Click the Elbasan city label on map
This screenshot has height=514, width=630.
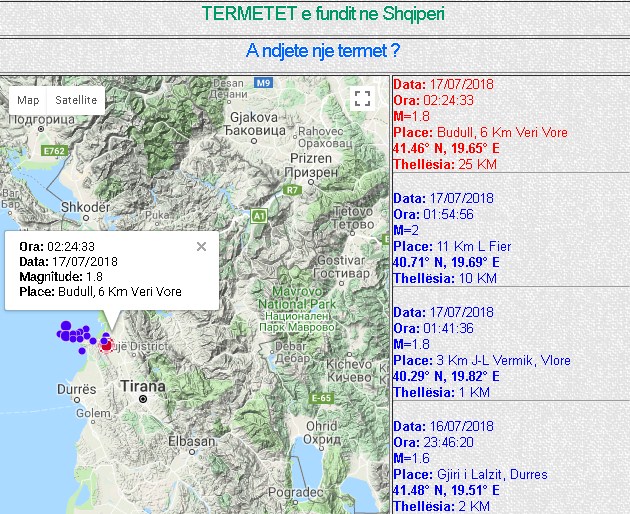(191, 441)
